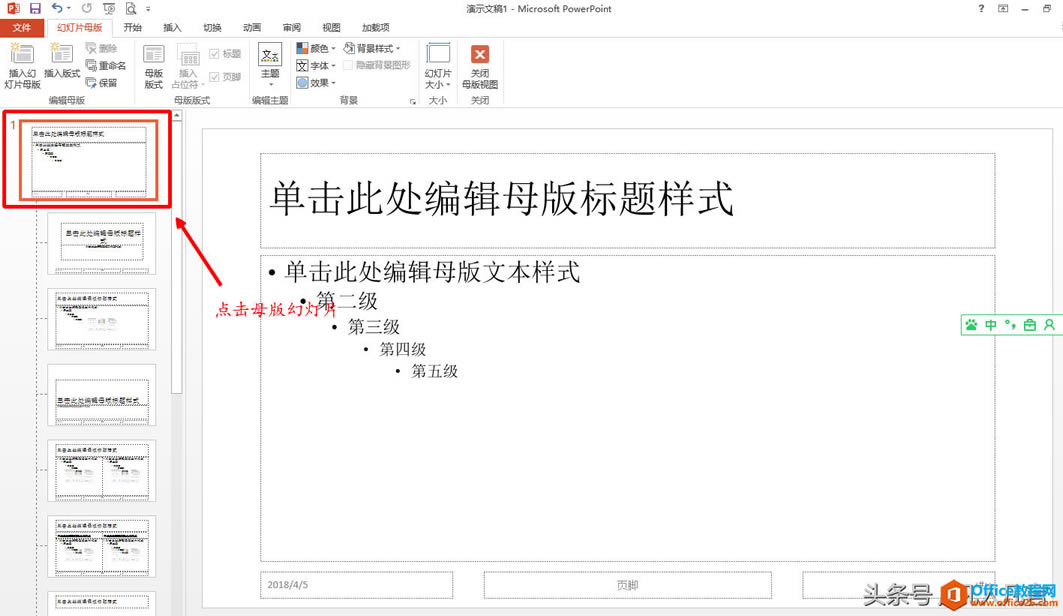1063x616 pixels.
Task: Expand Customize Quick Access Toolbar arrow
Action: click(x=148, y=9)
